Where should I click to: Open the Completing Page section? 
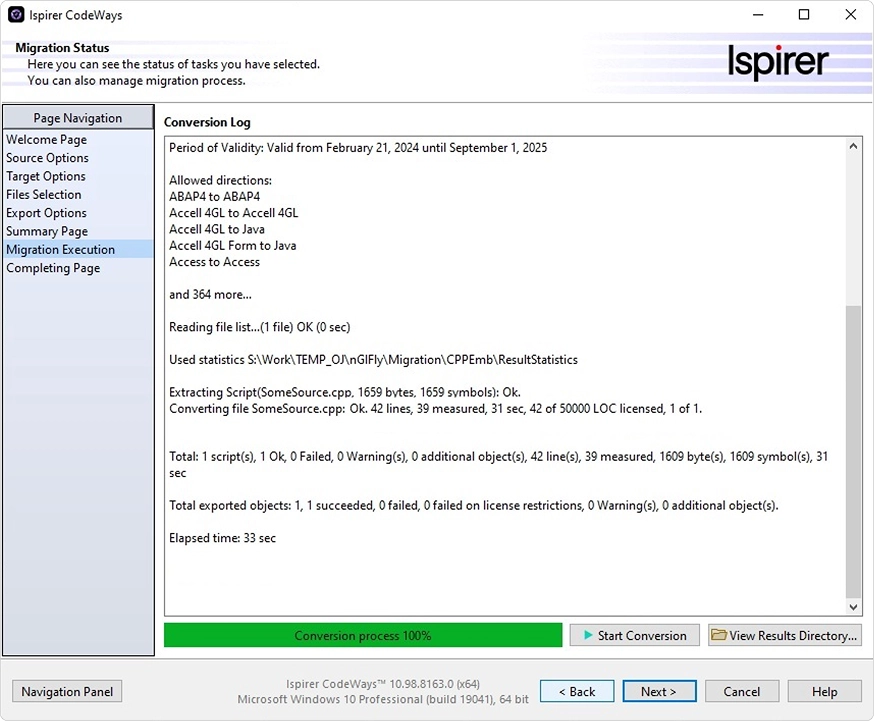tap(53, 267)
